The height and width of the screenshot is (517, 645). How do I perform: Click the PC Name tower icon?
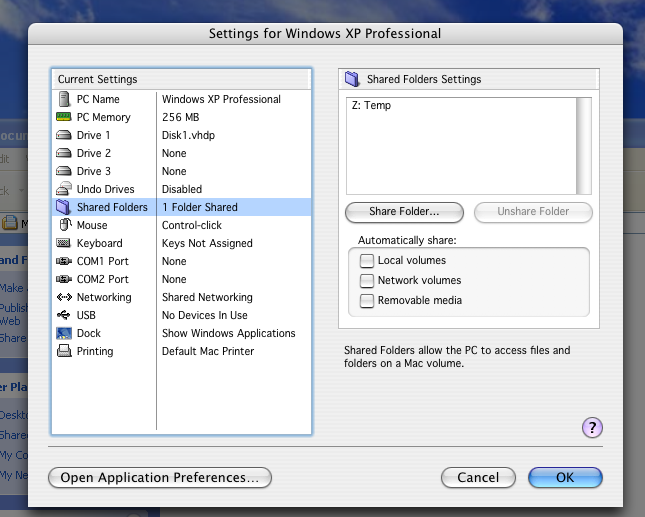click(x=64, y=99)
